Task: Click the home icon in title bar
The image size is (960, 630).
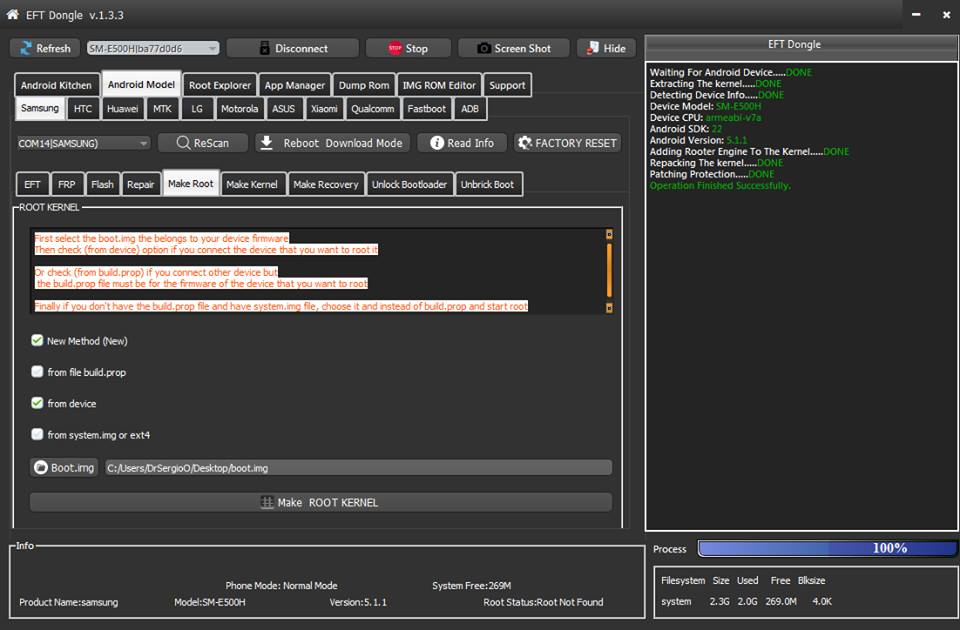Action: [x=12, y=14]
